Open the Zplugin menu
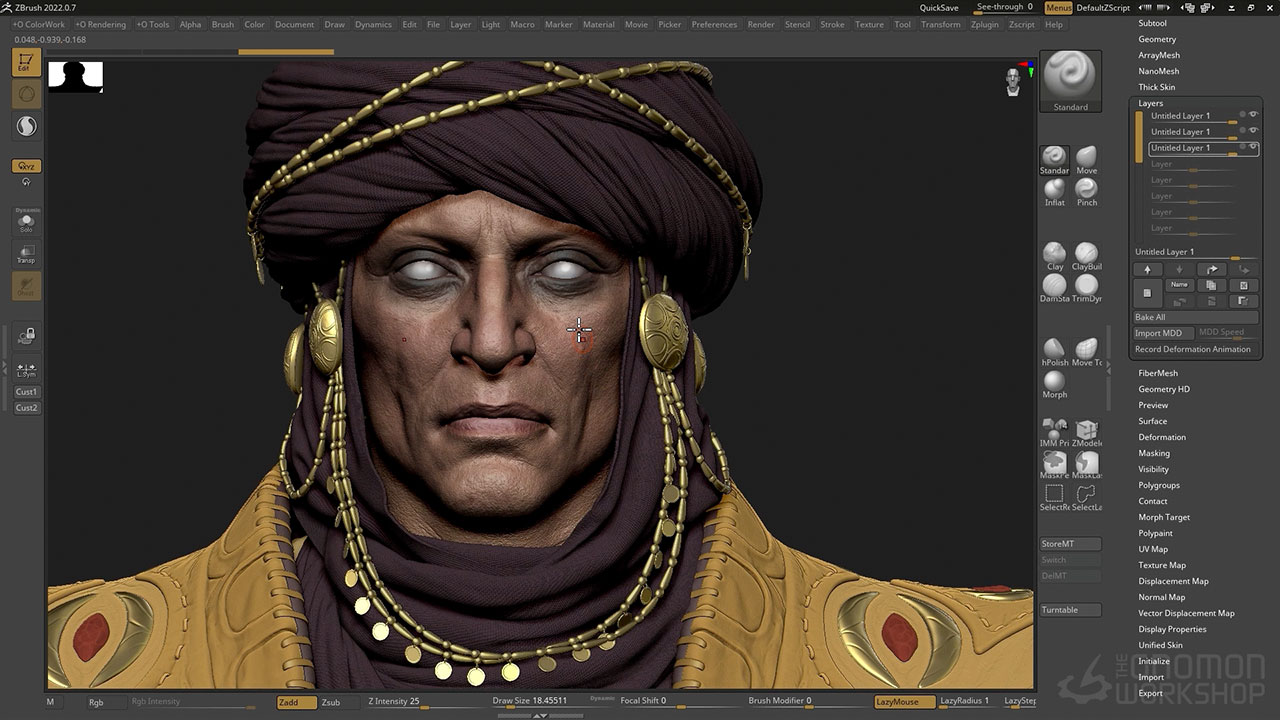1280x720 pixels. (984, 24)
